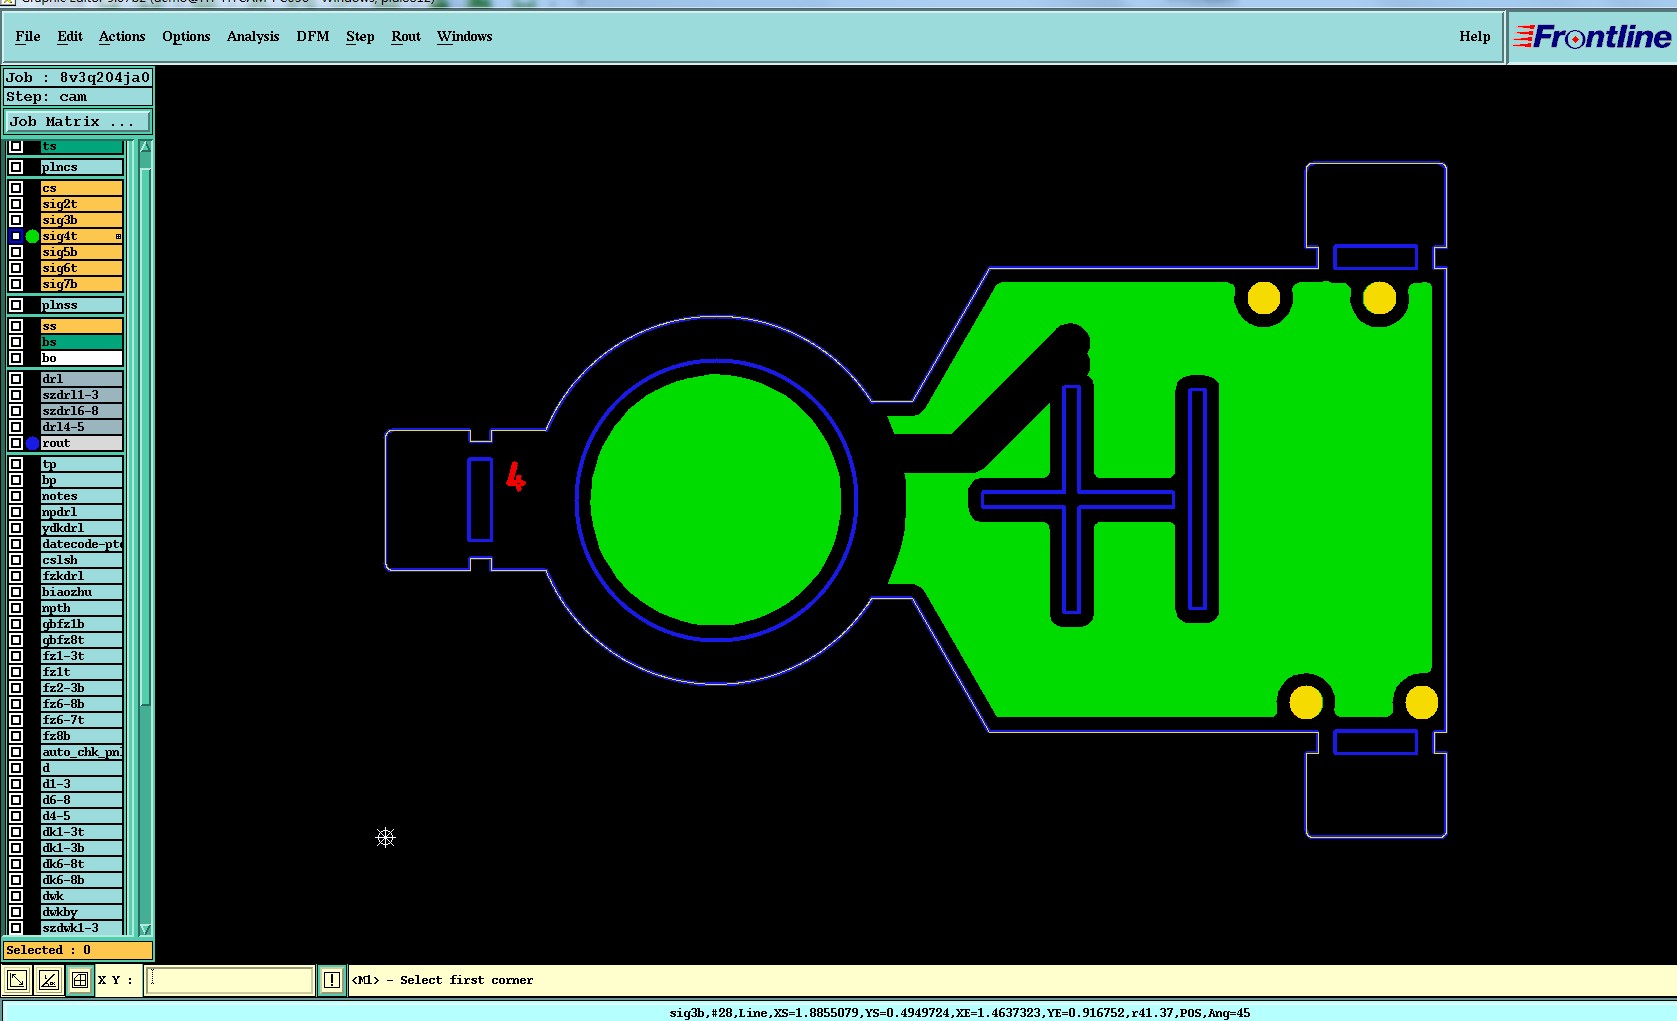Select the fzkdrl layer name
Image resolution: width=1677 pixels, height=1021 pixels.
click(82, 576)
